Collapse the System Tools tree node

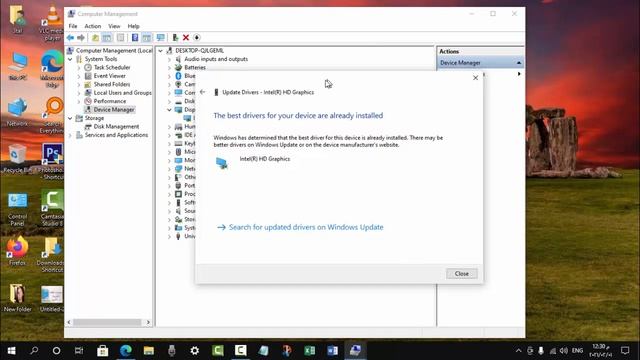70,59
